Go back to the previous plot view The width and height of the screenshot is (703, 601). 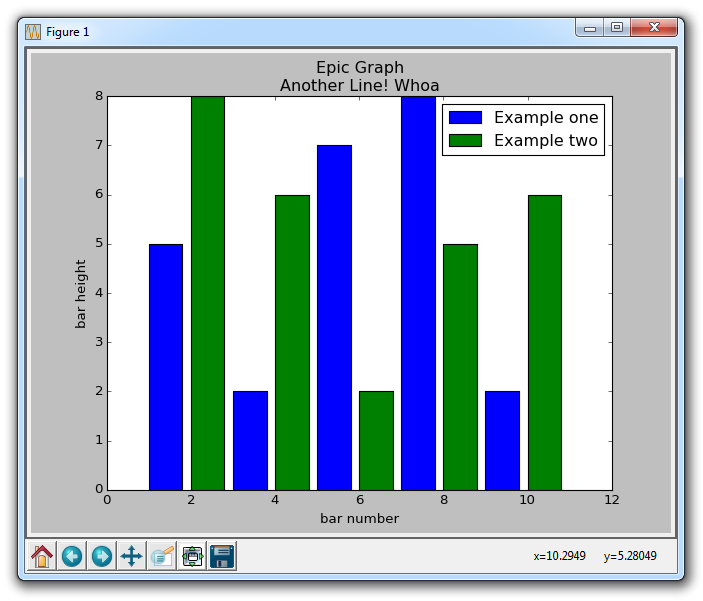pos(72,556)
